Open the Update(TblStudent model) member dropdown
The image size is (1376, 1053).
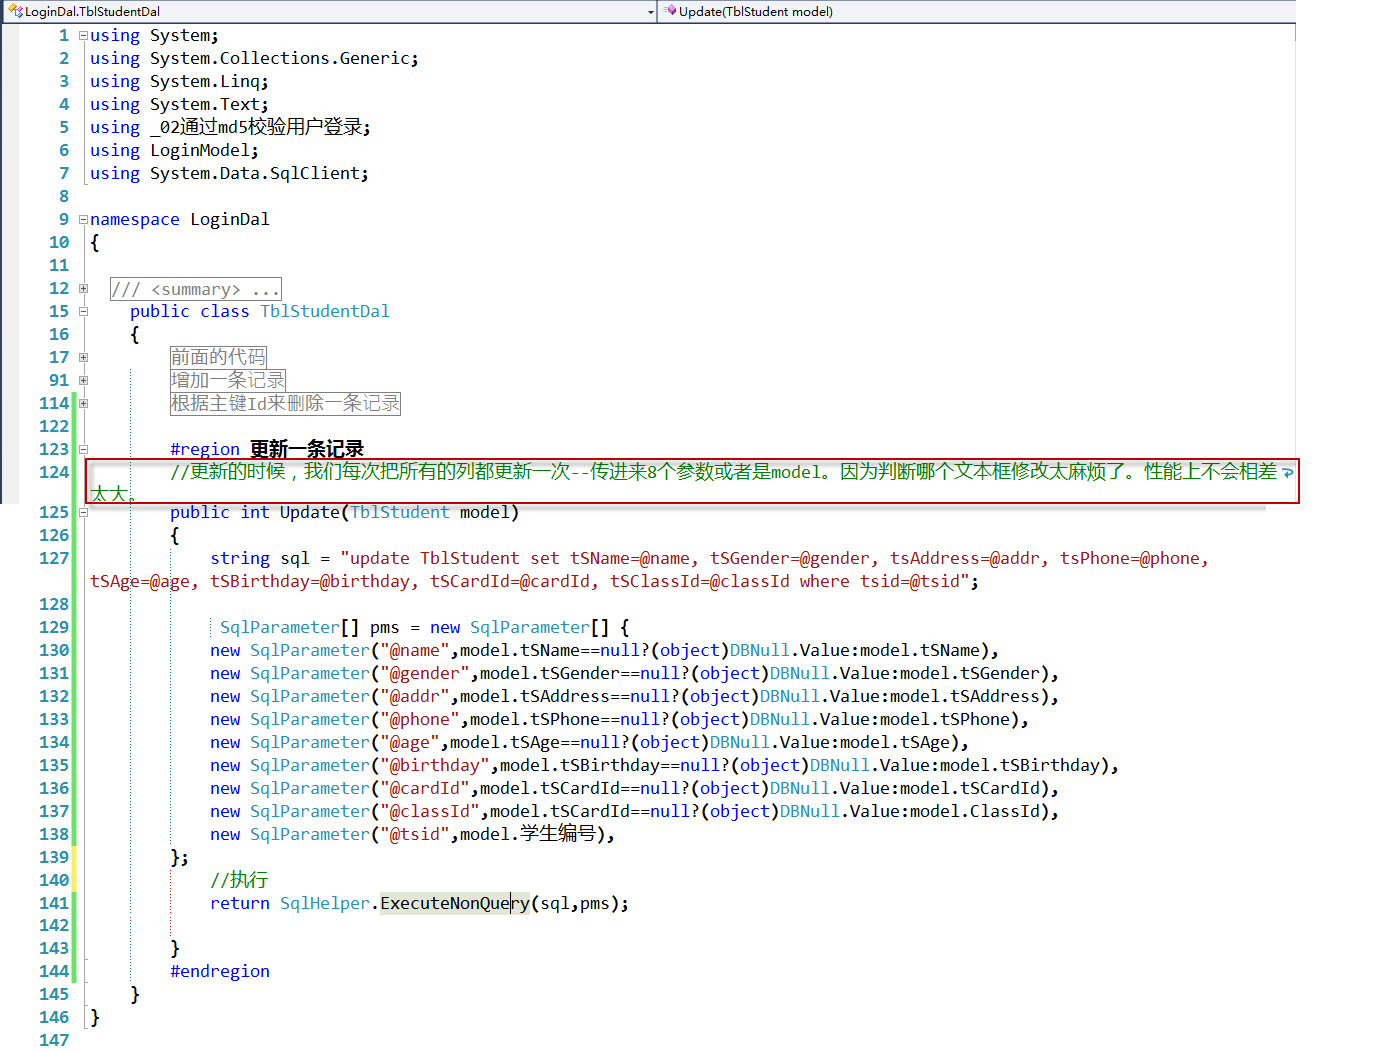(975, 12)
